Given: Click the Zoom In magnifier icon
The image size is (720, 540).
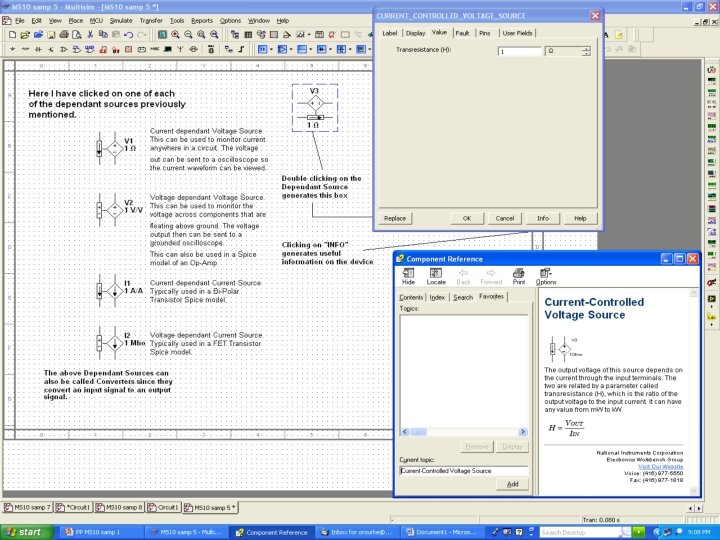Looking at the screenshot, I should click(x=175, y=34).
